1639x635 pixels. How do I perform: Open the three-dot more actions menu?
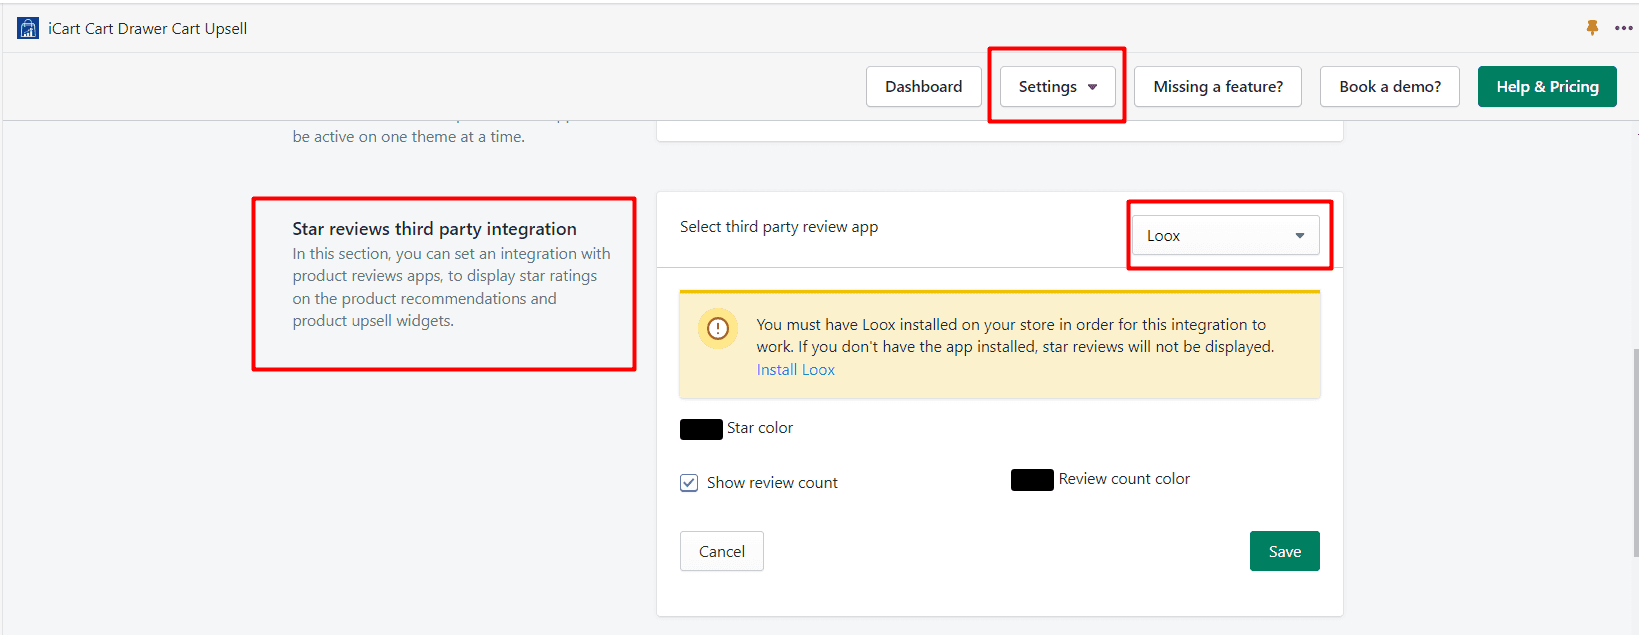[1623, 28]
